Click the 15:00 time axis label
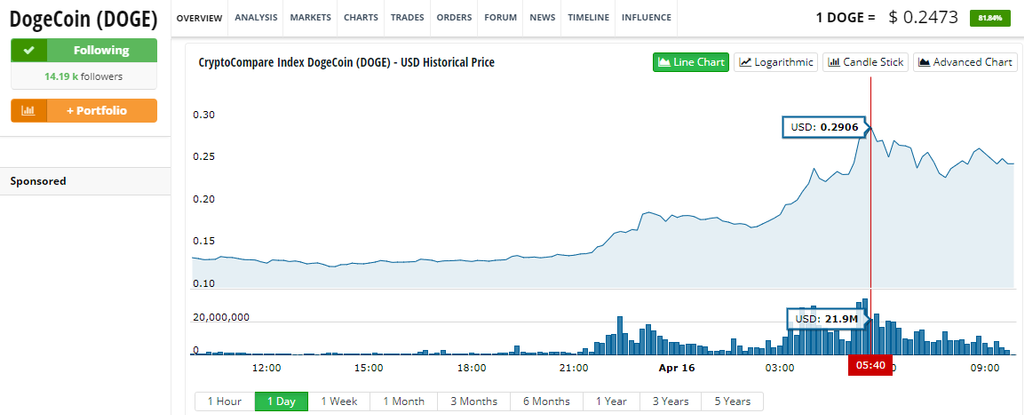 pos(368,368)
